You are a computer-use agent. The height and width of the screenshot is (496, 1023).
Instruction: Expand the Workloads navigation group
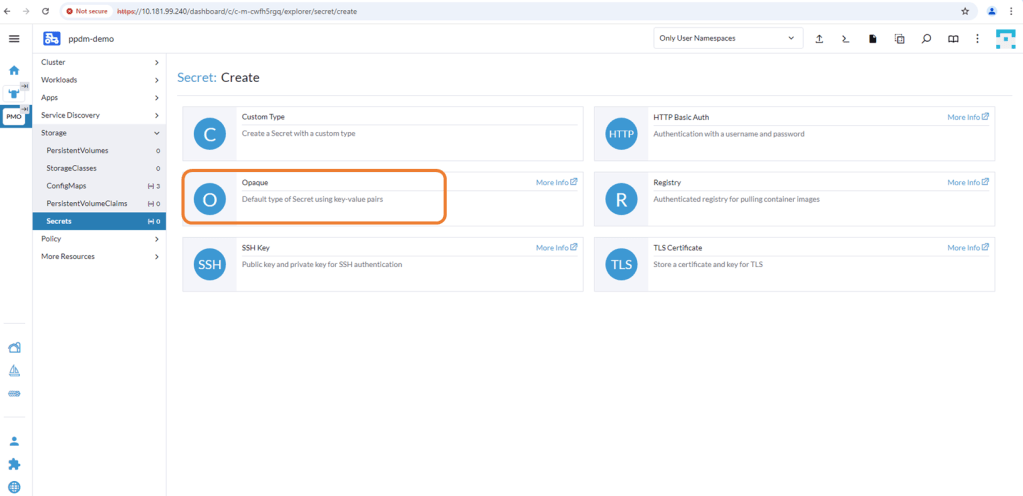tap(99, 80)
